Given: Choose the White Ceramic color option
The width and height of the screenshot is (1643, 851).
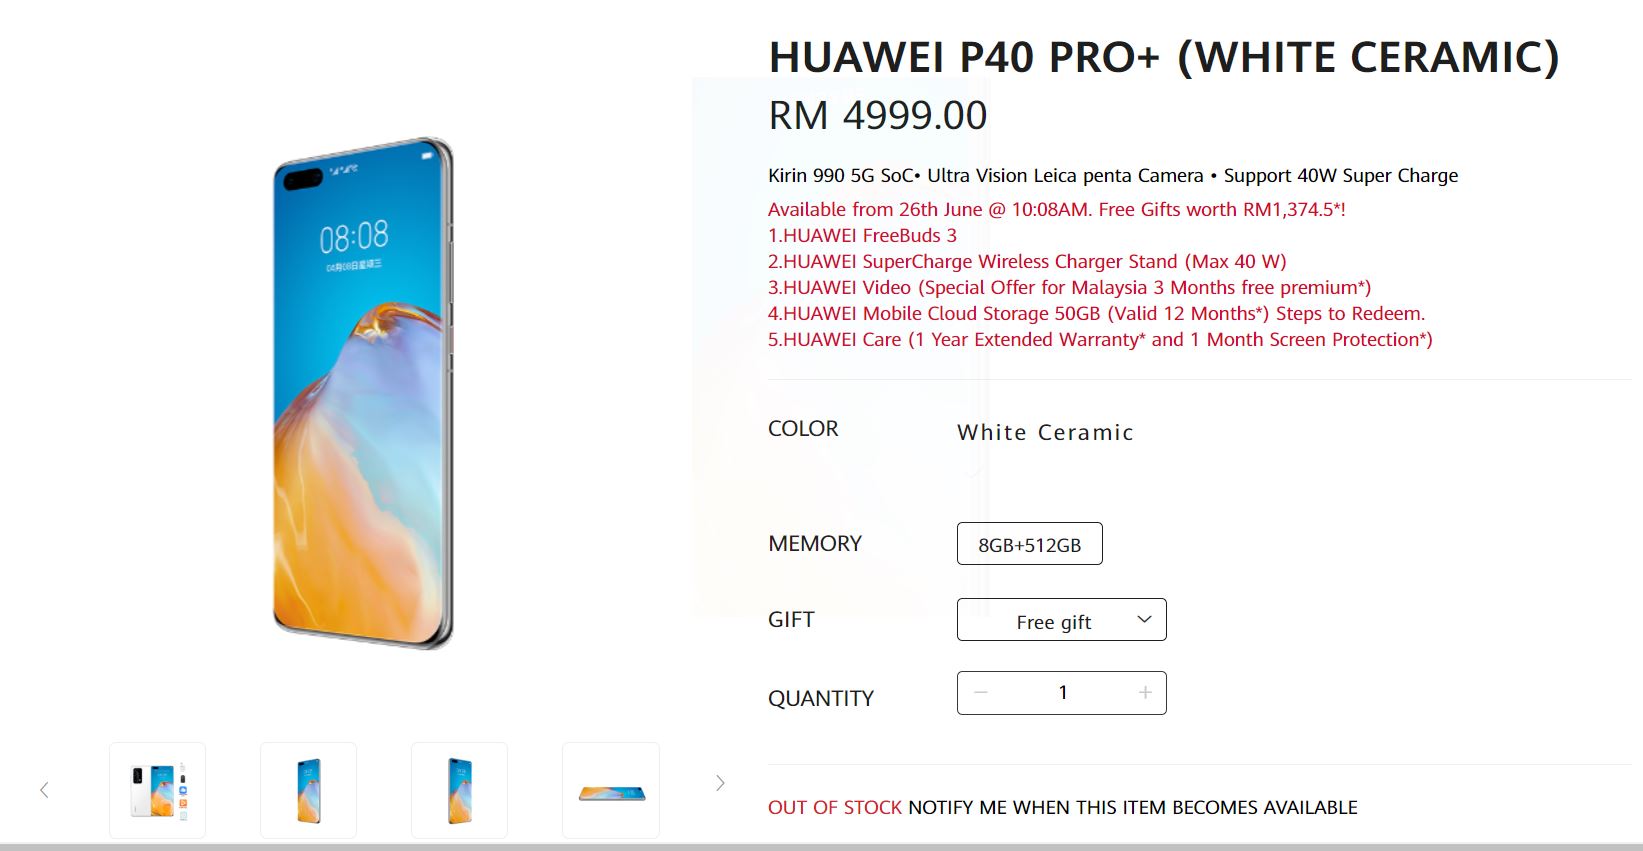Looking at the screenshot, I should point(1045,432).
